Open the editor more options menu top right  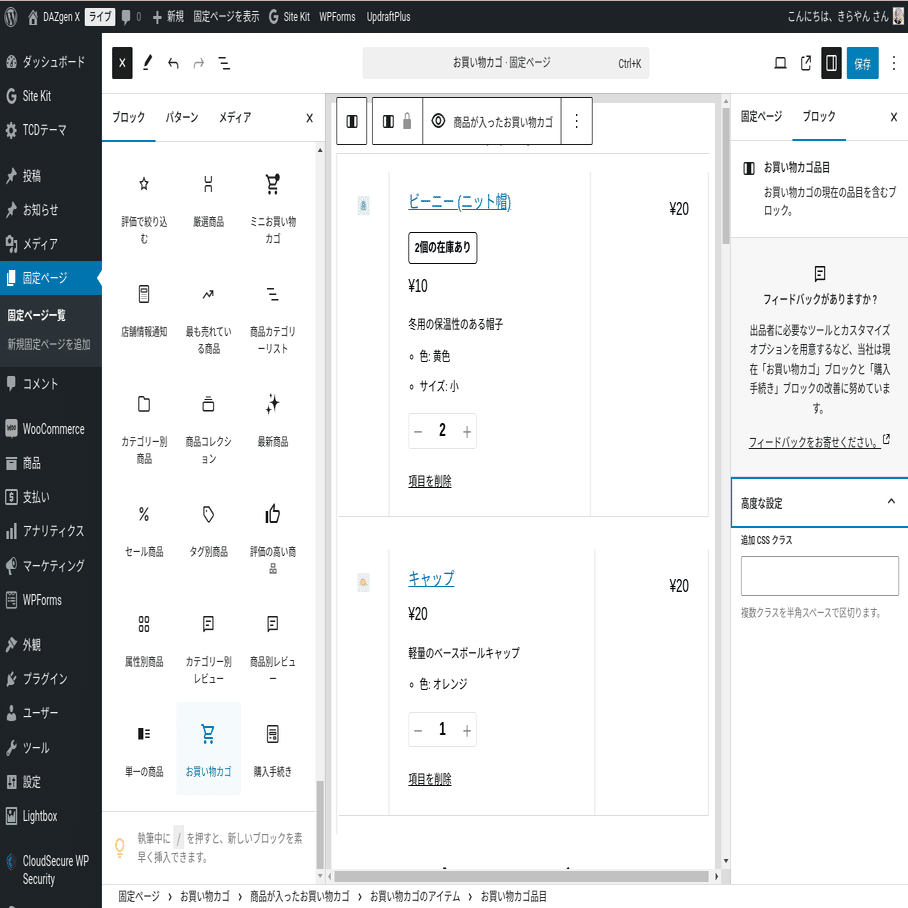coord(893,63)
